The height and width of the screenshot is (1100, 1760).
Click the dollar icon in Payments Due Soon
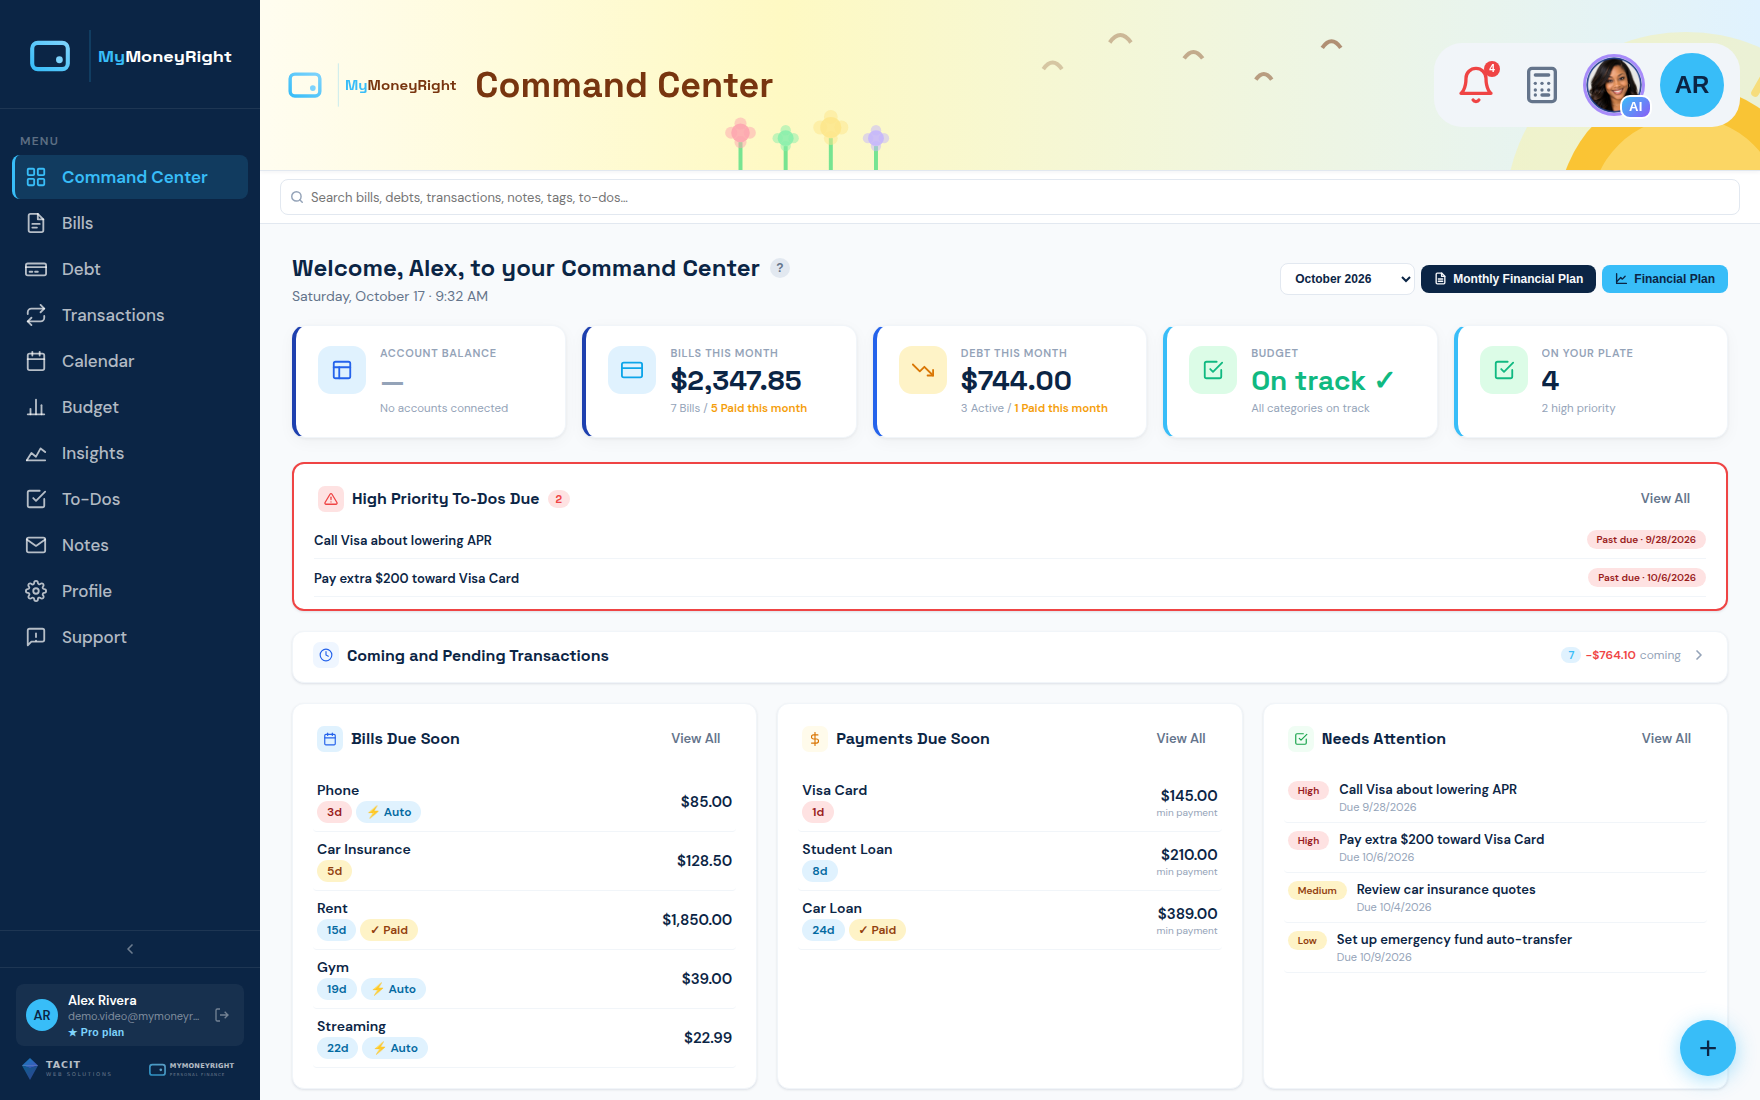point(815,739)
